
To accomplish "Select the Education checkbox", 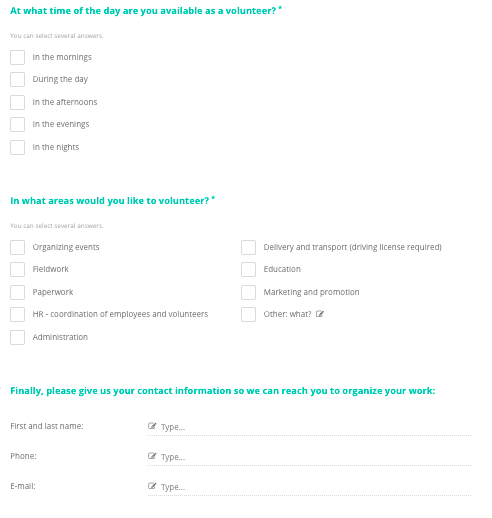I will point(248,269).
